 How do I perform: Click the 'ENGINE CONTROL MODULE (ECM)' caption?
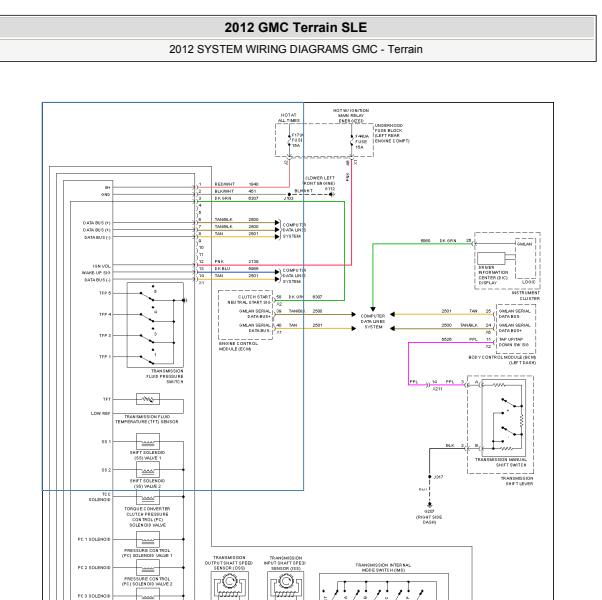pyautogui.click(x=238, y=346)
